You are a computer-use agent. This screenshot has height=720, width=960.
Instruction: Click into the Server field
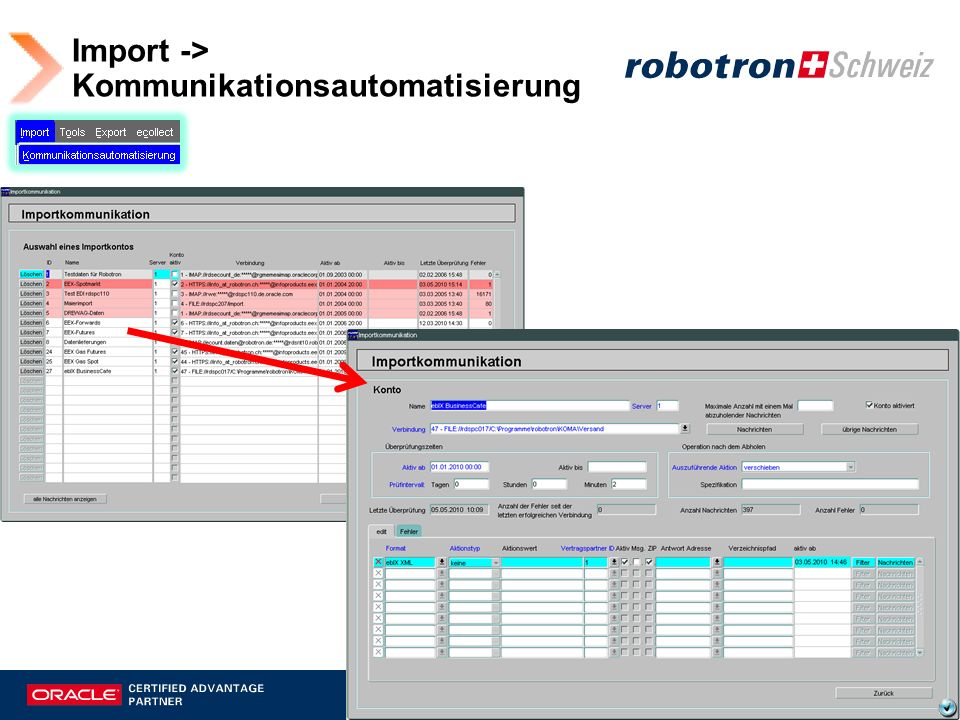[667, 405]
